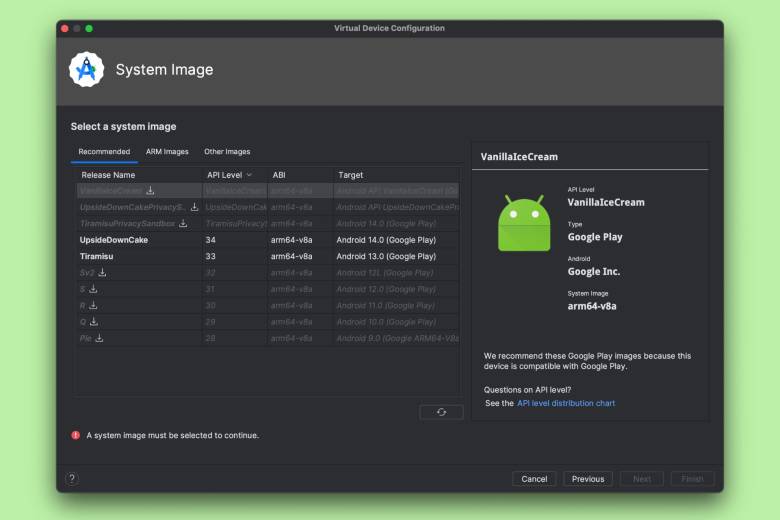Click the green zoom window button
Screen dimensions: 780x520
89,28
